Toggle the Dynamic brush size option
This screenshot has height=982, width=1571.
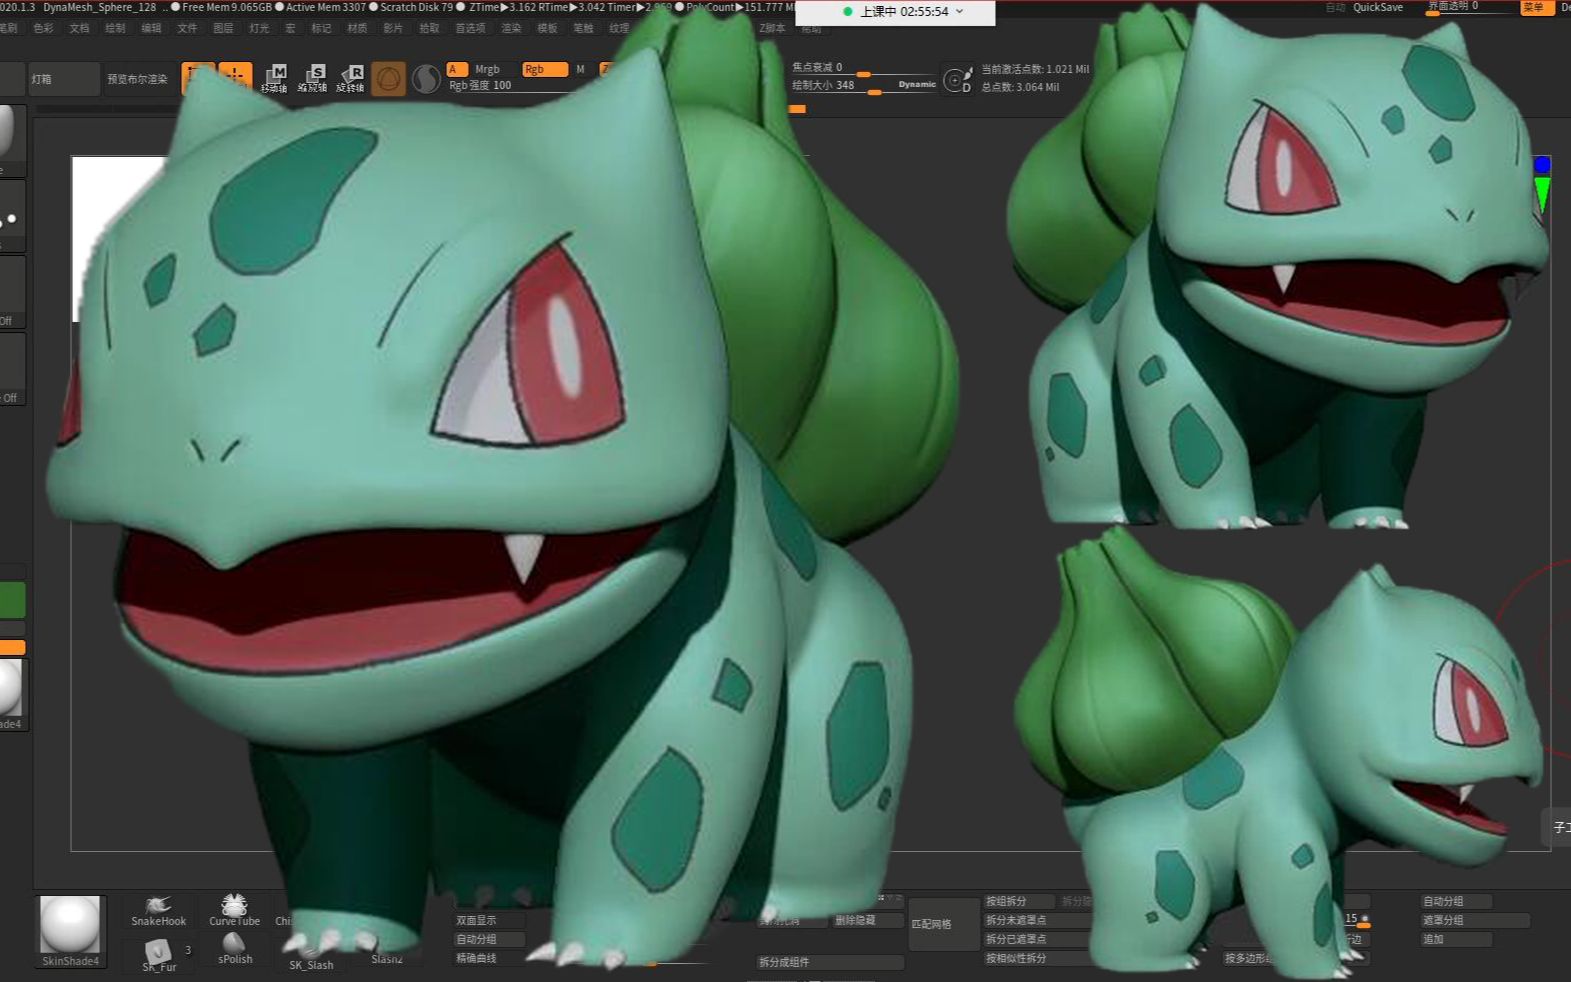[x=917, y=85]
